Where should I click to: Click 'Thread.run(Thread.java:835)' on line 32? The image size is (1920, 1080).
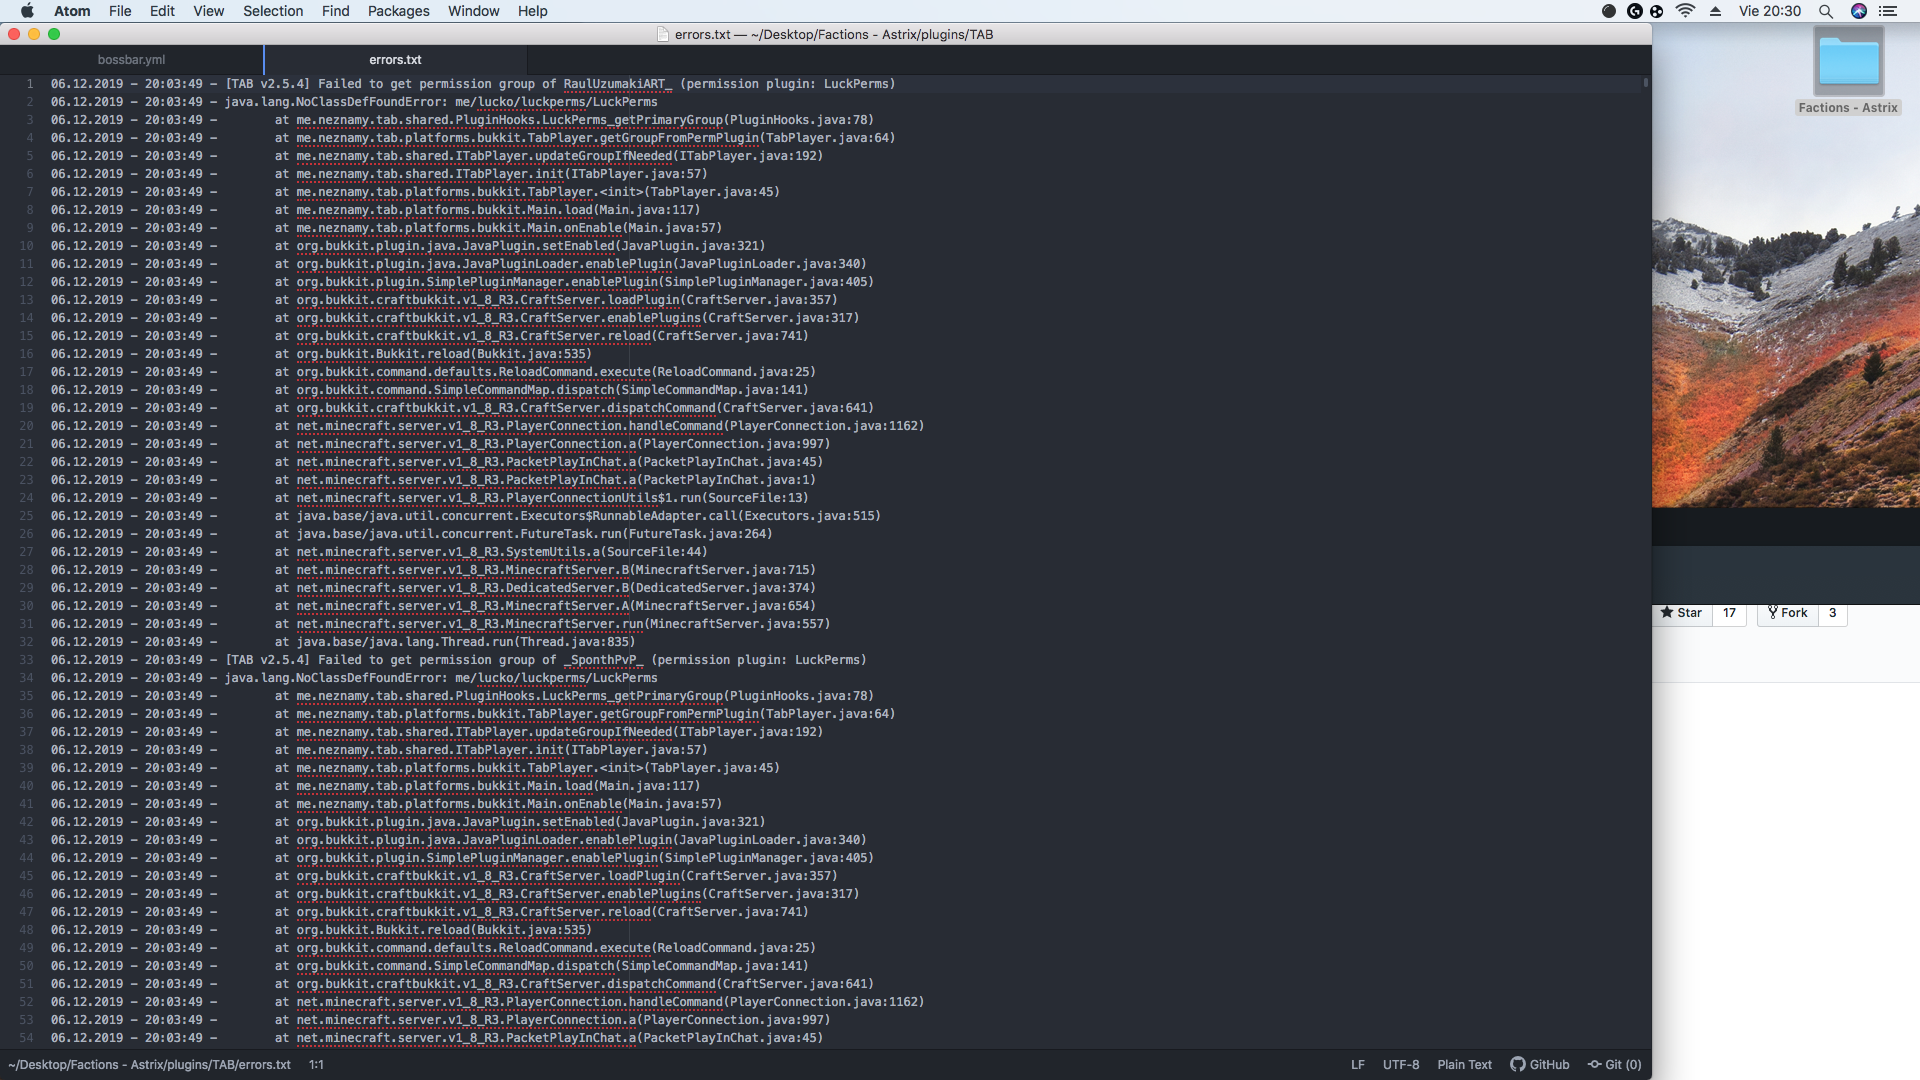538,642
